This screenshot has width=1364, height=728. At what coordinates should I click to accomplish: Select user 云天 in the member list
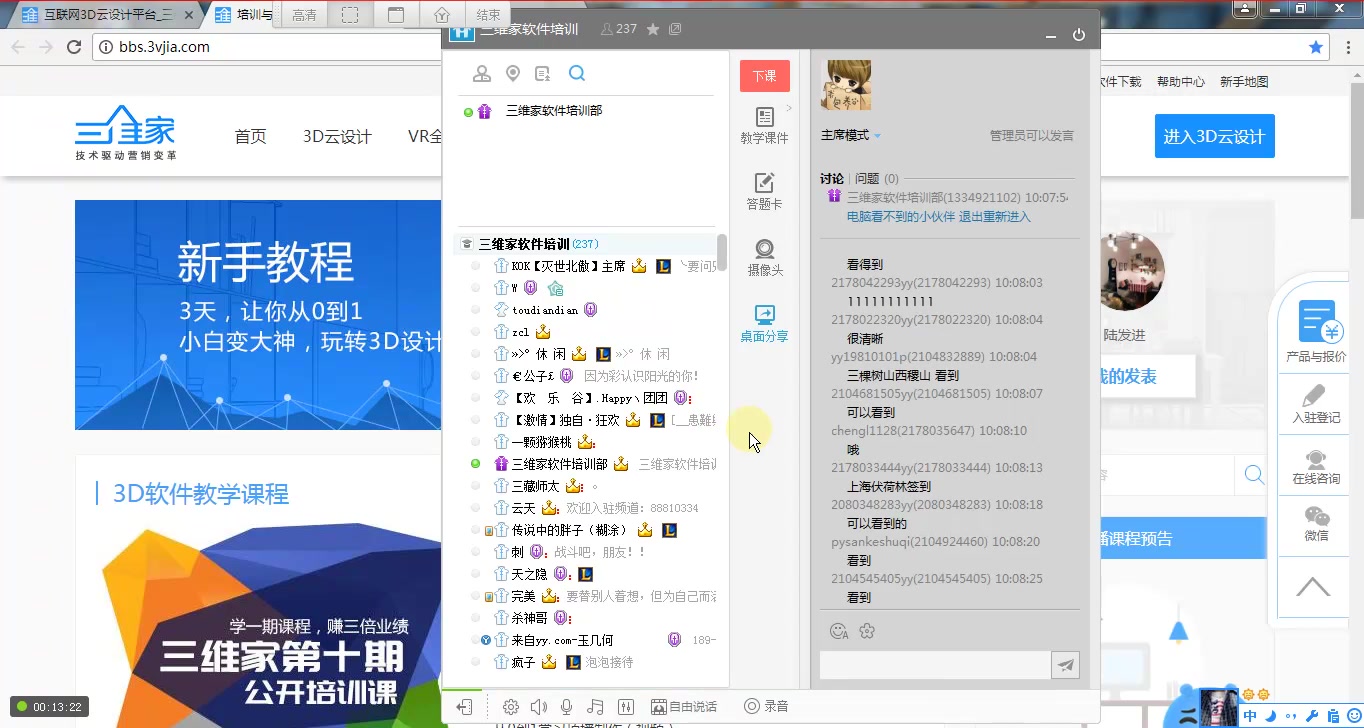point(524,508)
